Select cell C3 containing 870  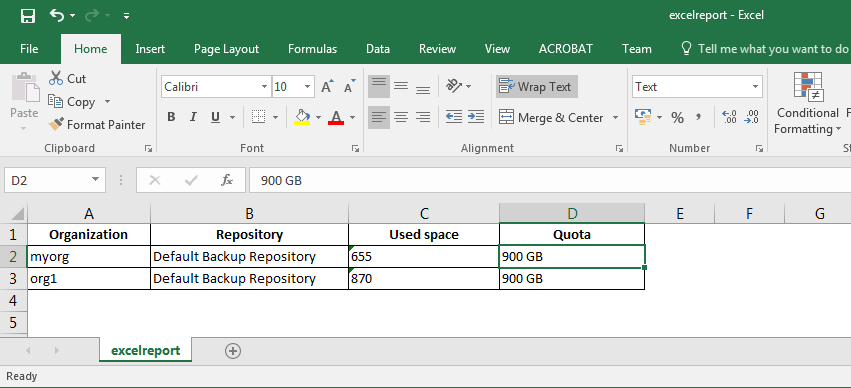pos(424,279)
